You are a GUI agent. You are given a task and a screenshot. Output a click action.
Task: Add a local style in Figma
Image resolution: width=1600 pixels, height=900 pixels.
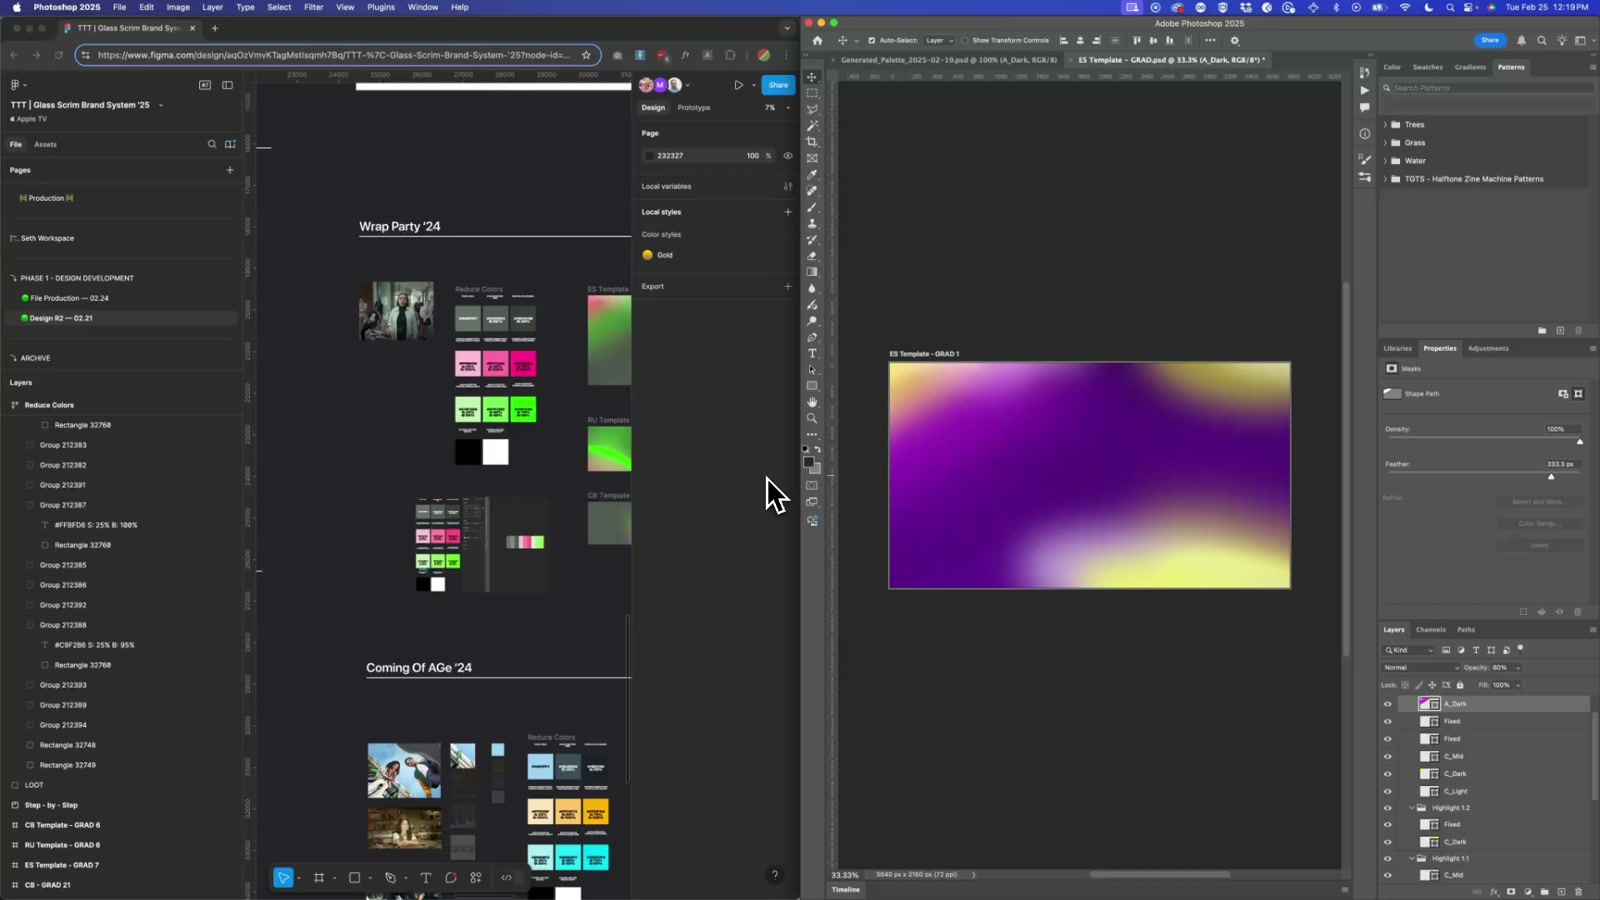[788, 212]
